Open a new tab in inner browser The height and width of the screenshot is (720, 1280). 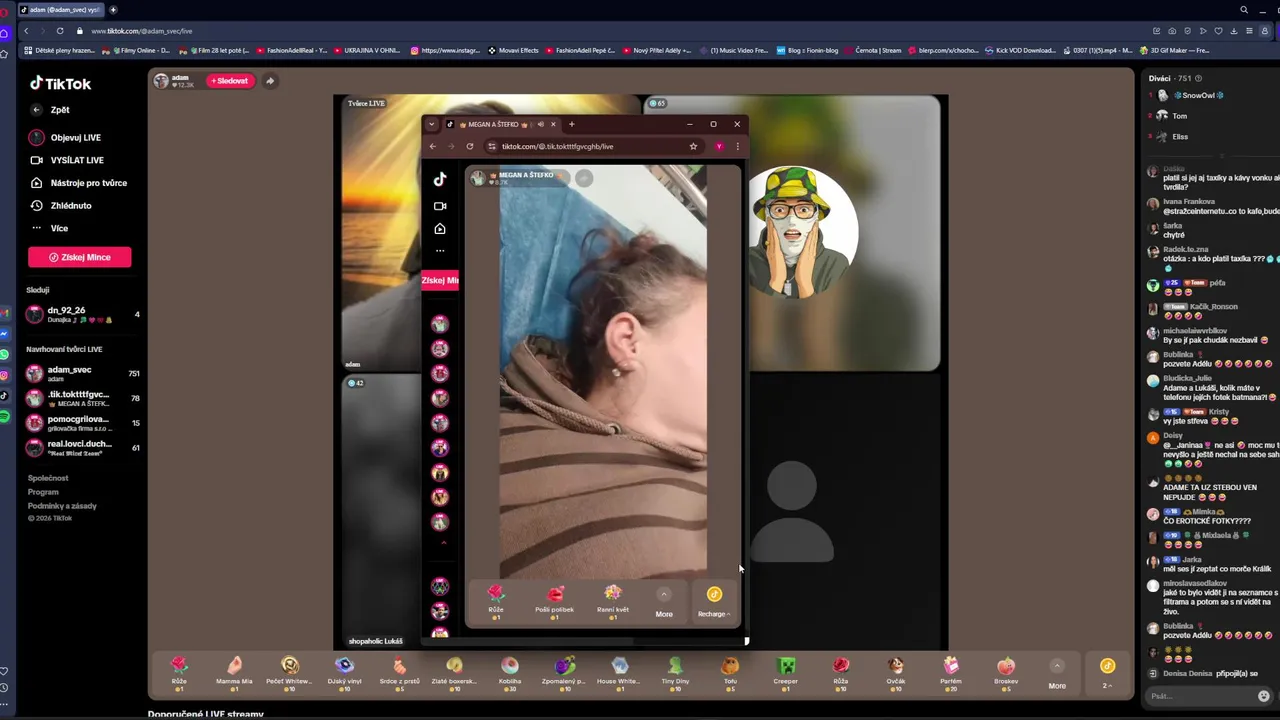[x=572, y=124]
